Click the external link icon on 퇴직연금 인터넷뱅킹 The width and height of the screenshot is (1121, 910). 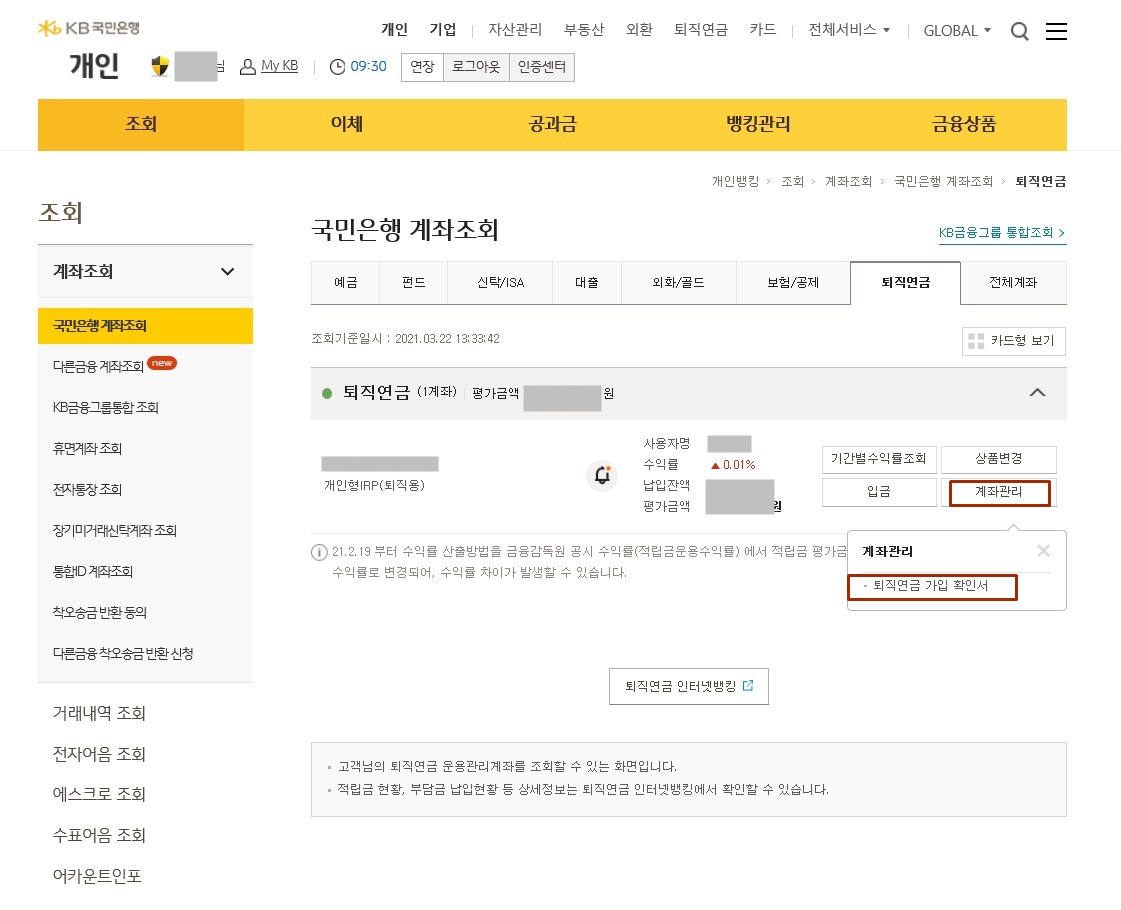(748, 686)
